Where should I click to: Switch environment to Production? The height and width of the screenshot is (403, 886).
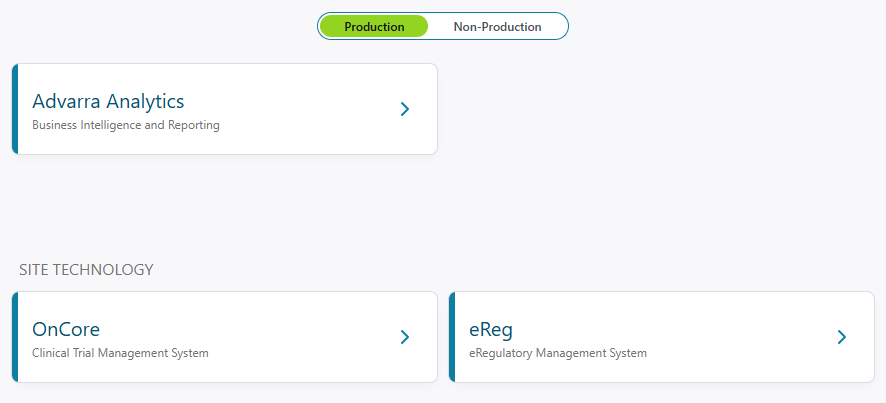pyautogui.click(x=374, y=27)
